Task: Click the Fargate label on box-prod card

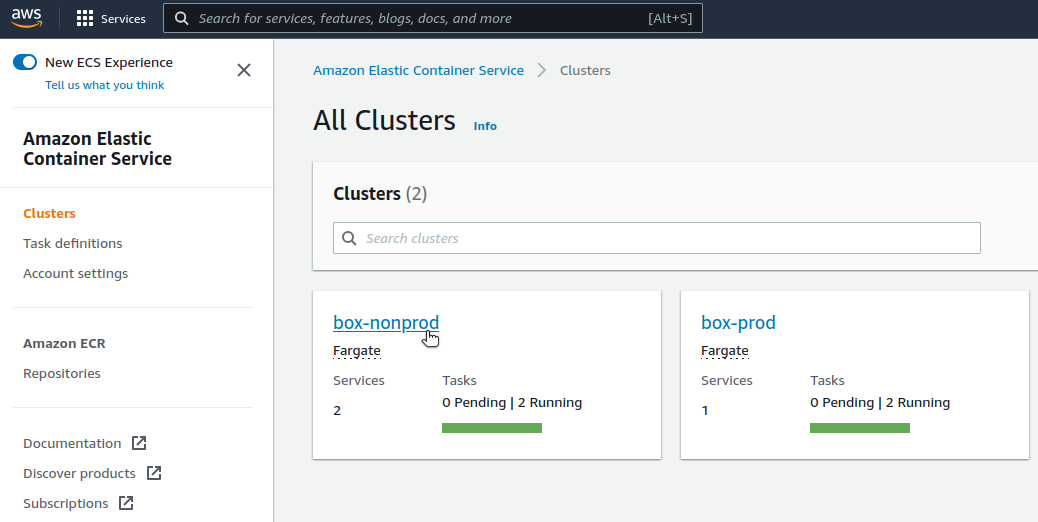Action: 725,351
